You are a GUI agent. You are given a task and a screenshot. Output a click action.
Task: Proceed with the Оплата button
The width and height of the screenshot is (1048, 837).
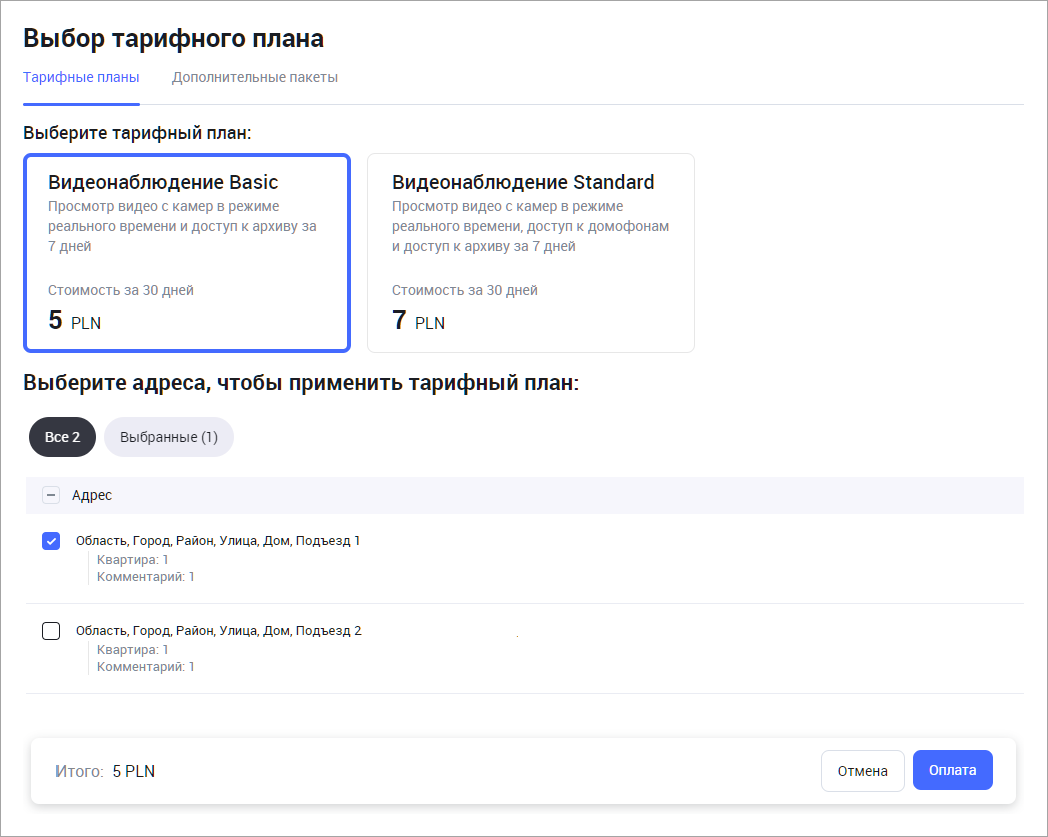coord(952,770)
